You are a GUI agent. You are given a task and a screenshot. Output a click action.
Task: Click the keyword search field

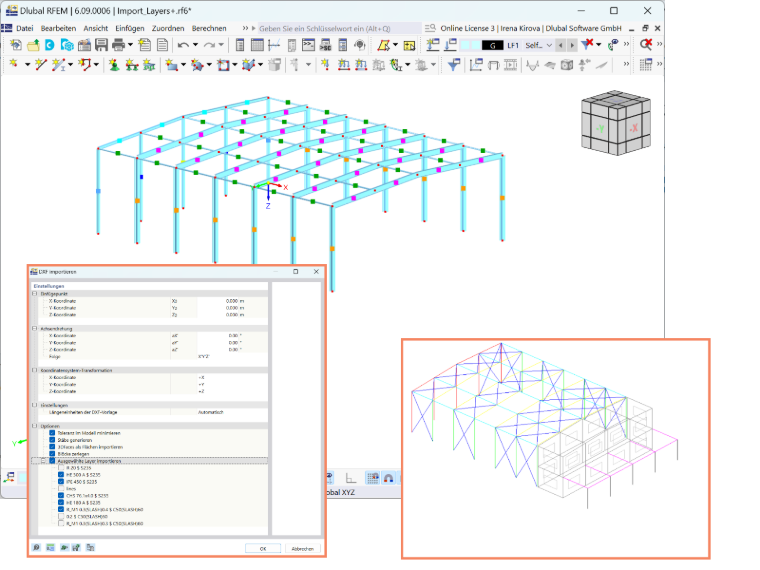(x=339, y=28)
